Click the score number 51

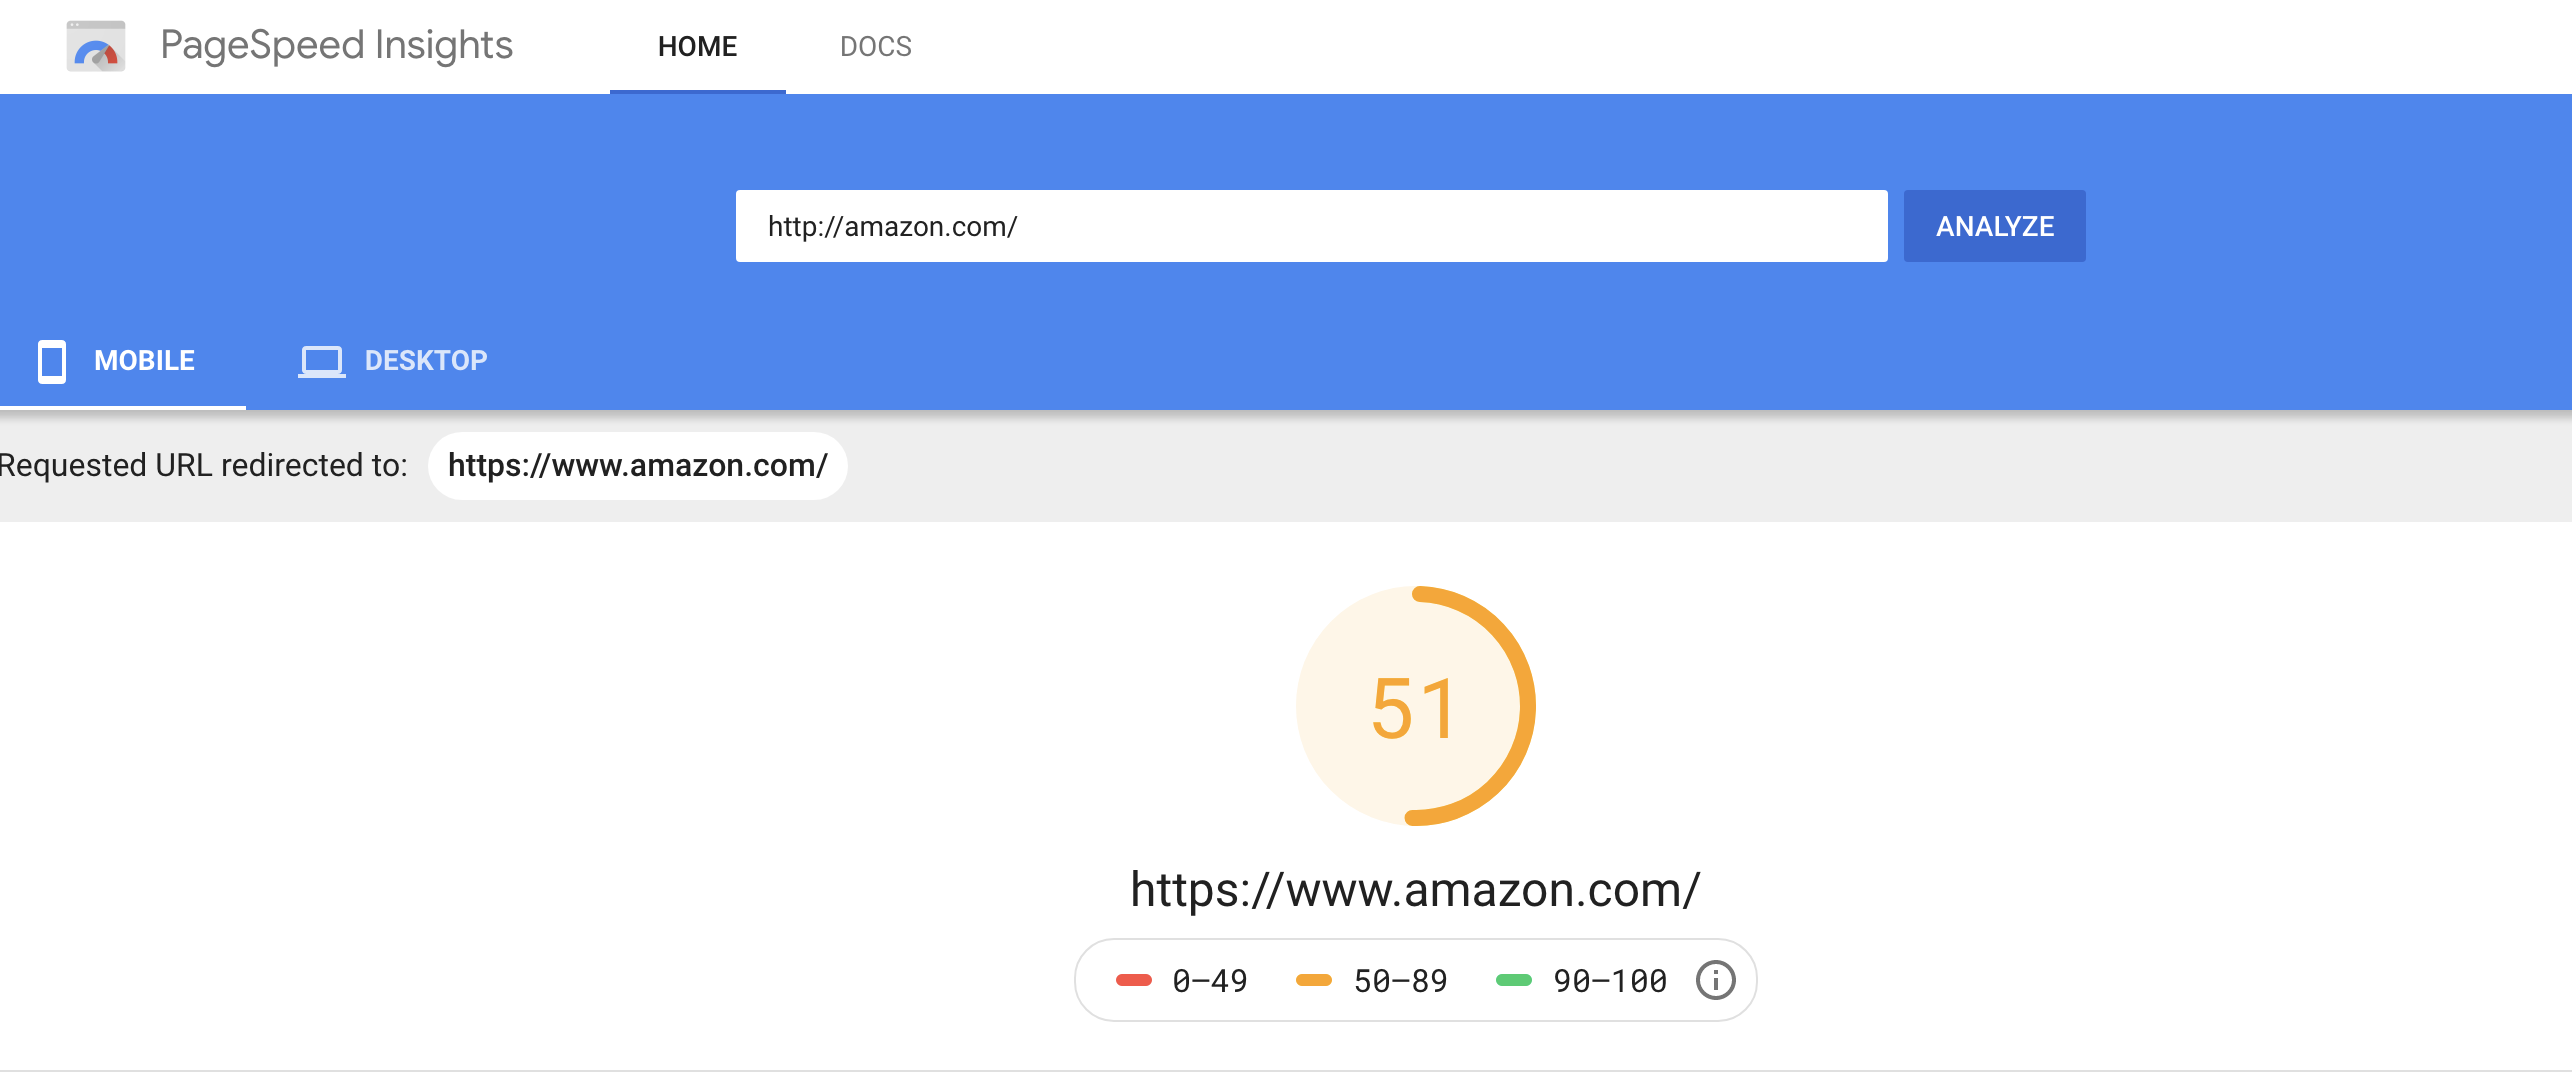pos(1414,709)
